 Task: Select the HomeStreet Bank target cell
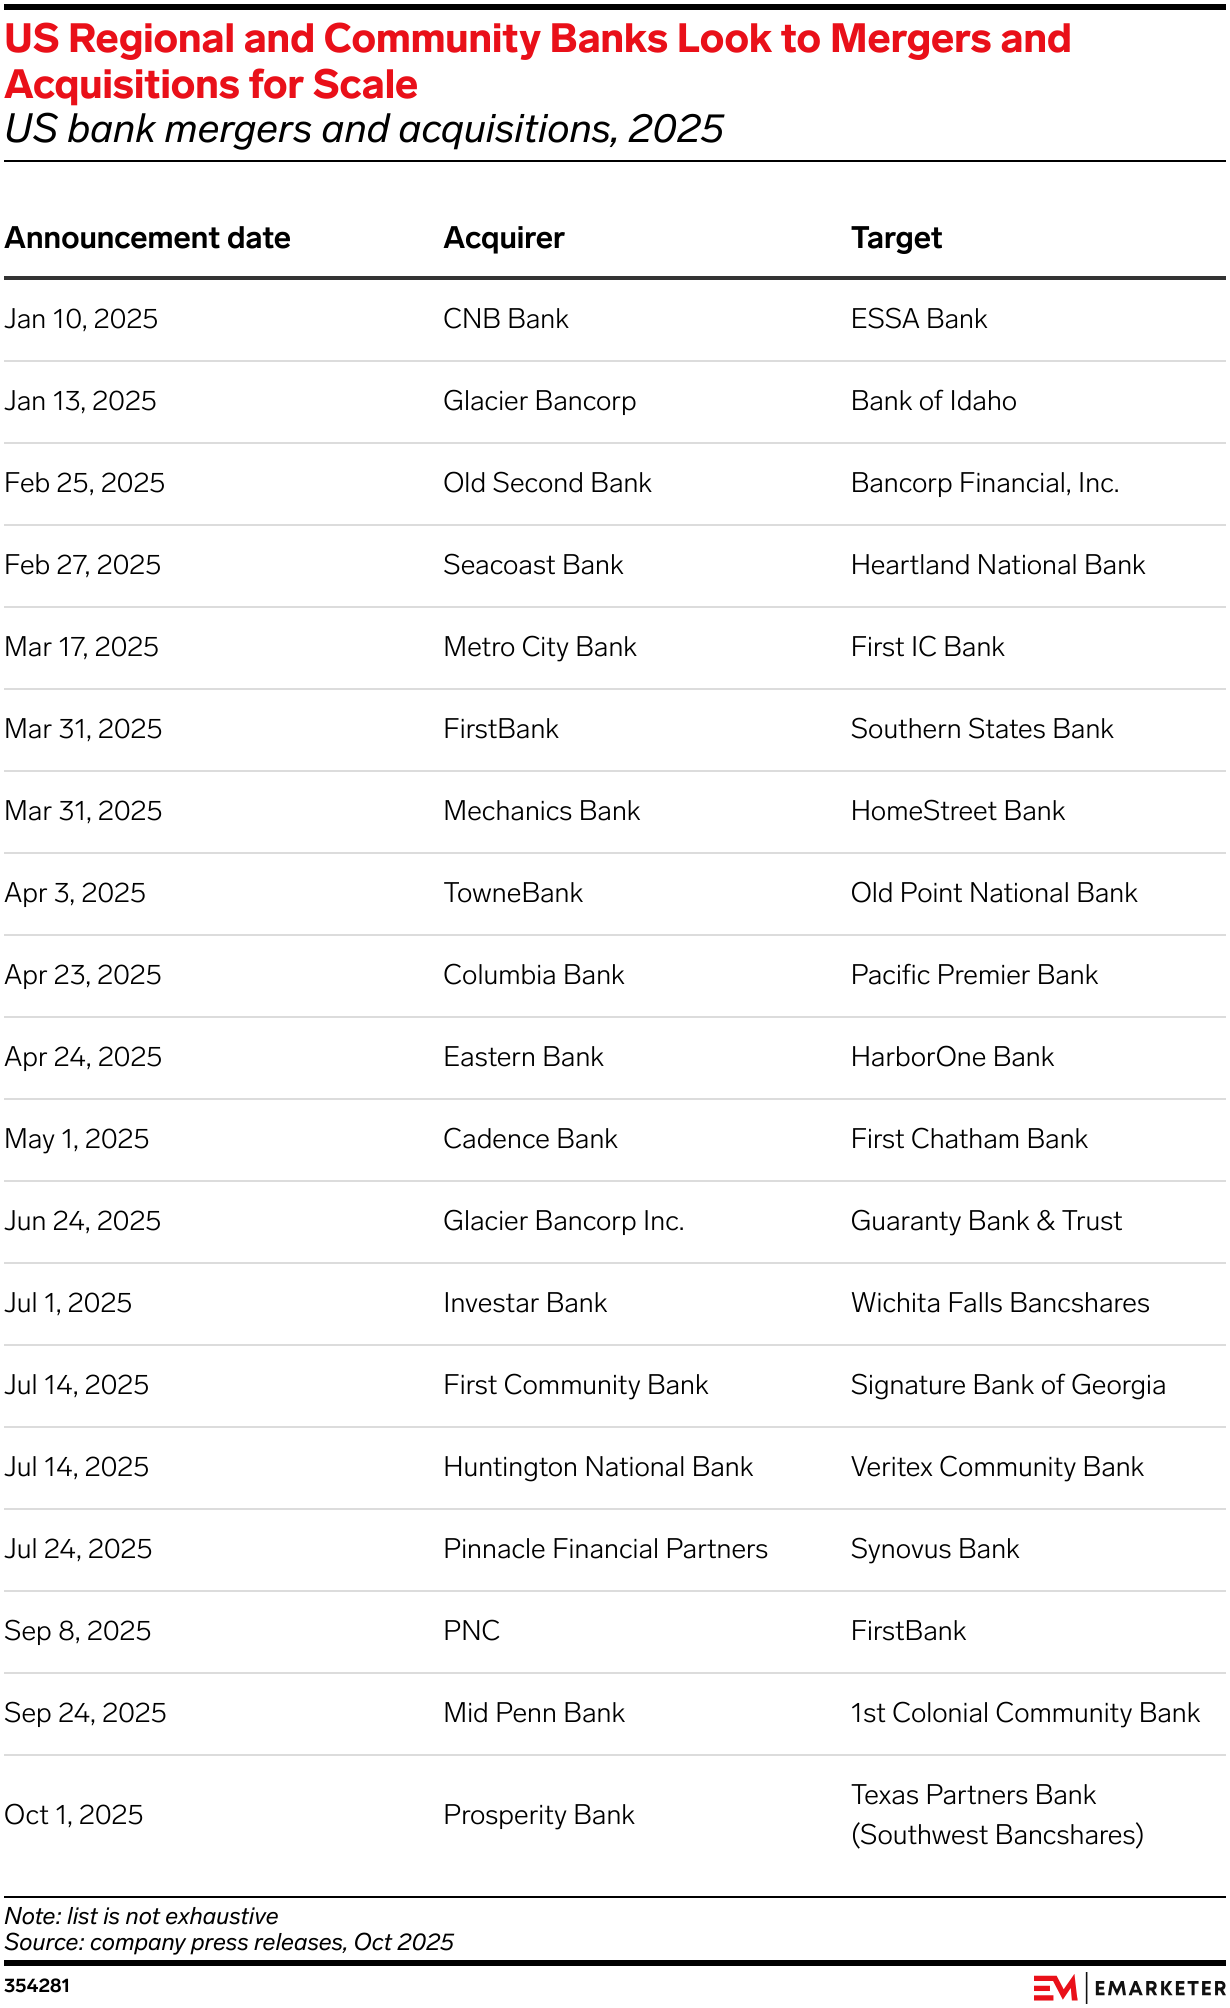[x=957, y=811]
